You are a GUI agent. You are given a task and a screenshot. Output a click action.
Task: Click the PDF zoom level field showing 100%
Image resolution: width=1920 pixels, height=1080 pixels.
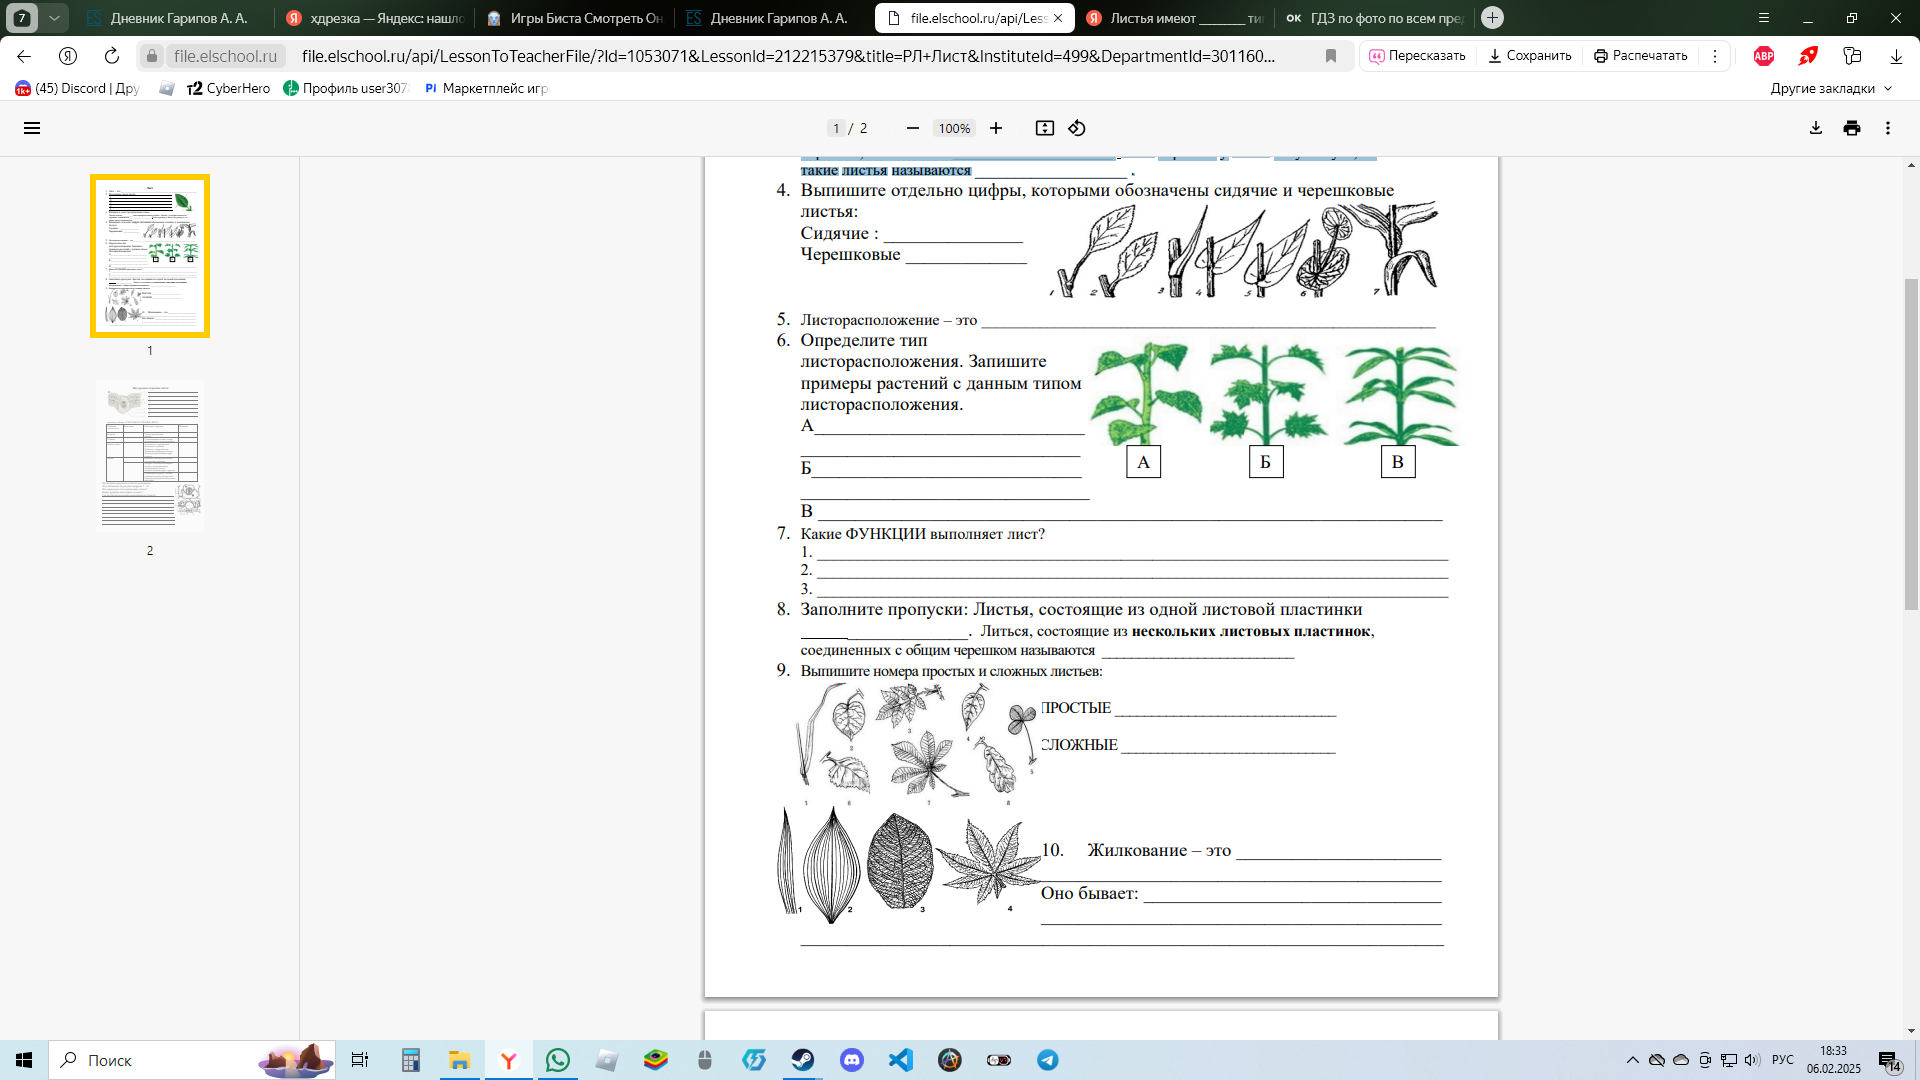(954, 128)
